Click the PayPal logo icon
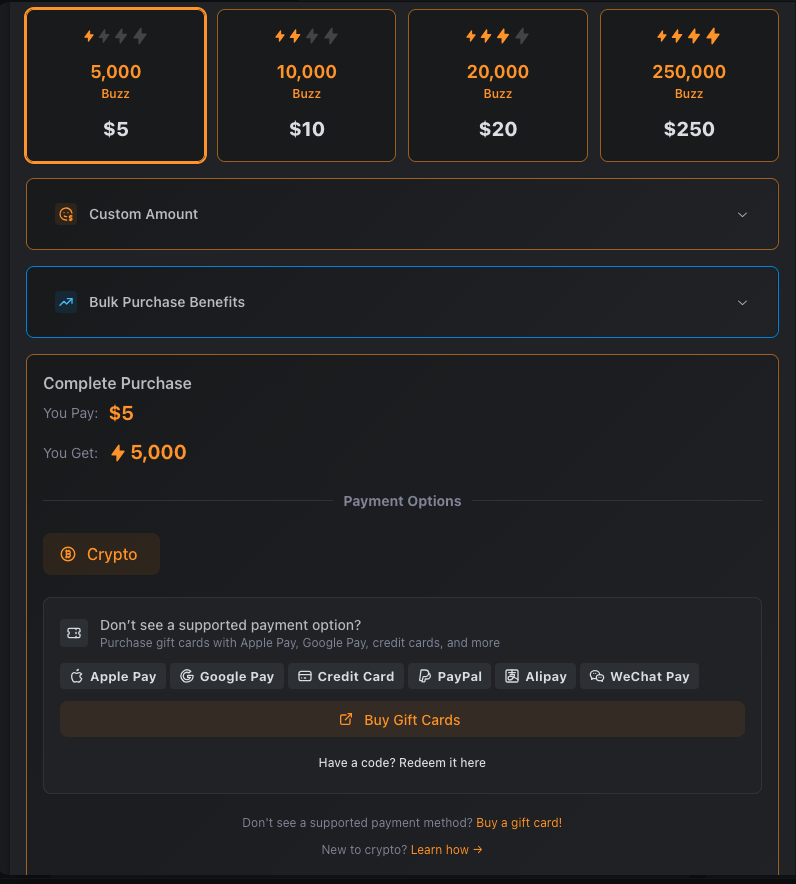 click(424, 677)
